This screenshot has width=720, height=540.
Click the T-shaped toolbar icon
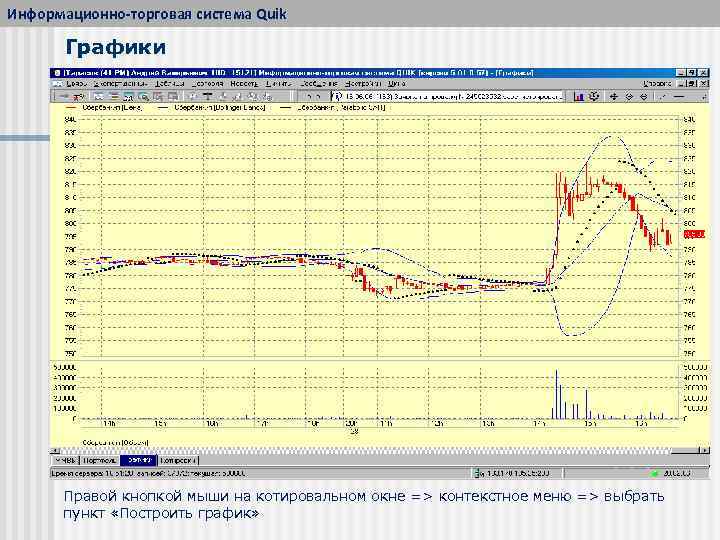pos(208,96)
